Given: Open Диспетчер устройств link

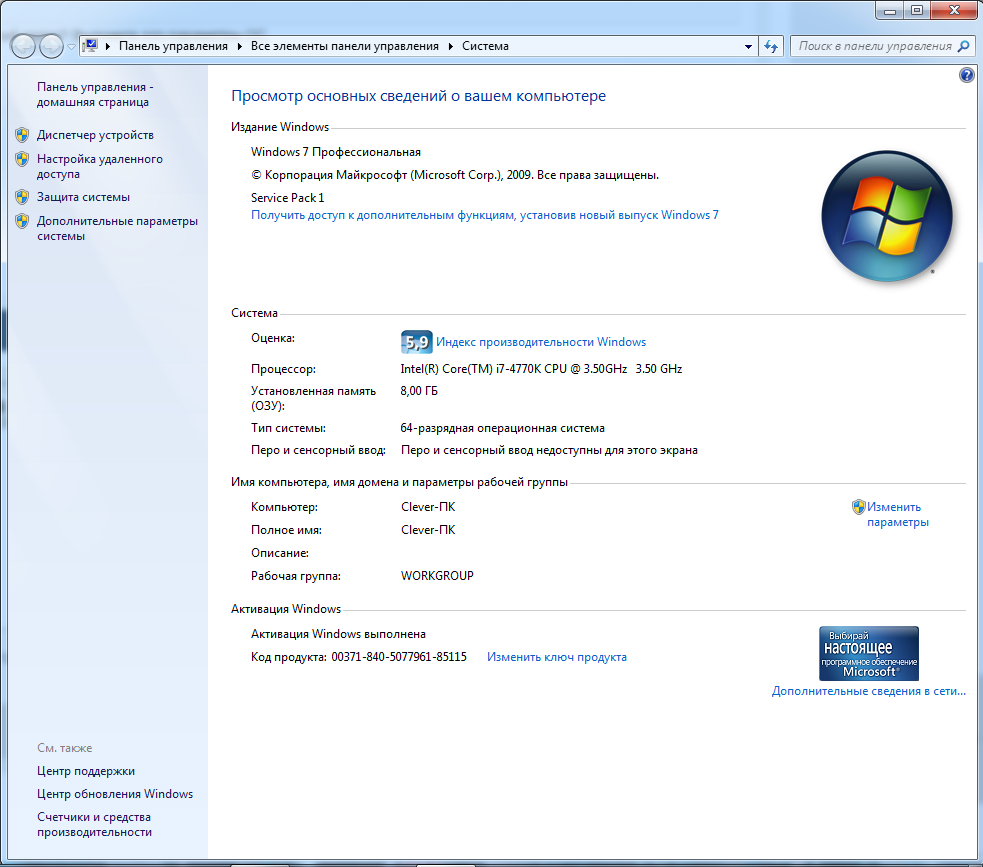Looking at the screenshot, I should click(95, 135).
